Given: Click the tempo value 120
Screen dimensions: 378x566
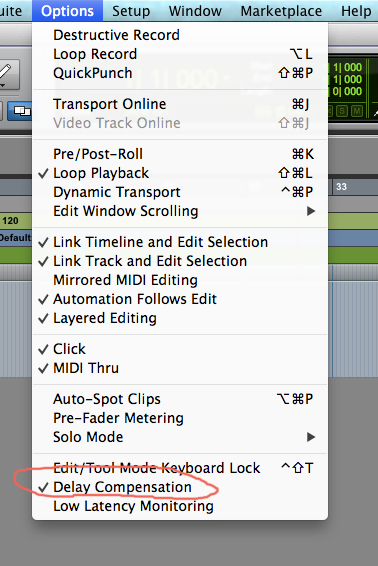Looking at the screenshot, I should pyautogui.click(x=10, y=221).
